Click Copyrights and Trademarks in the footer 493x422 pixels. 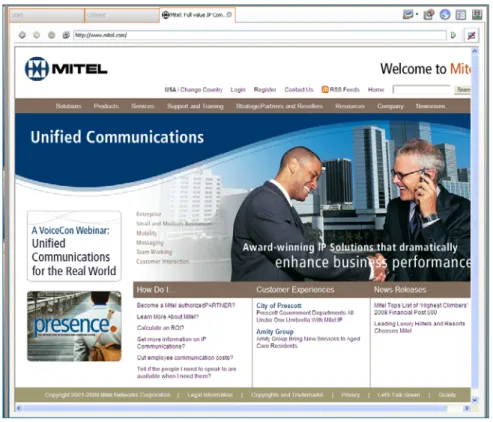pos(287,395)
